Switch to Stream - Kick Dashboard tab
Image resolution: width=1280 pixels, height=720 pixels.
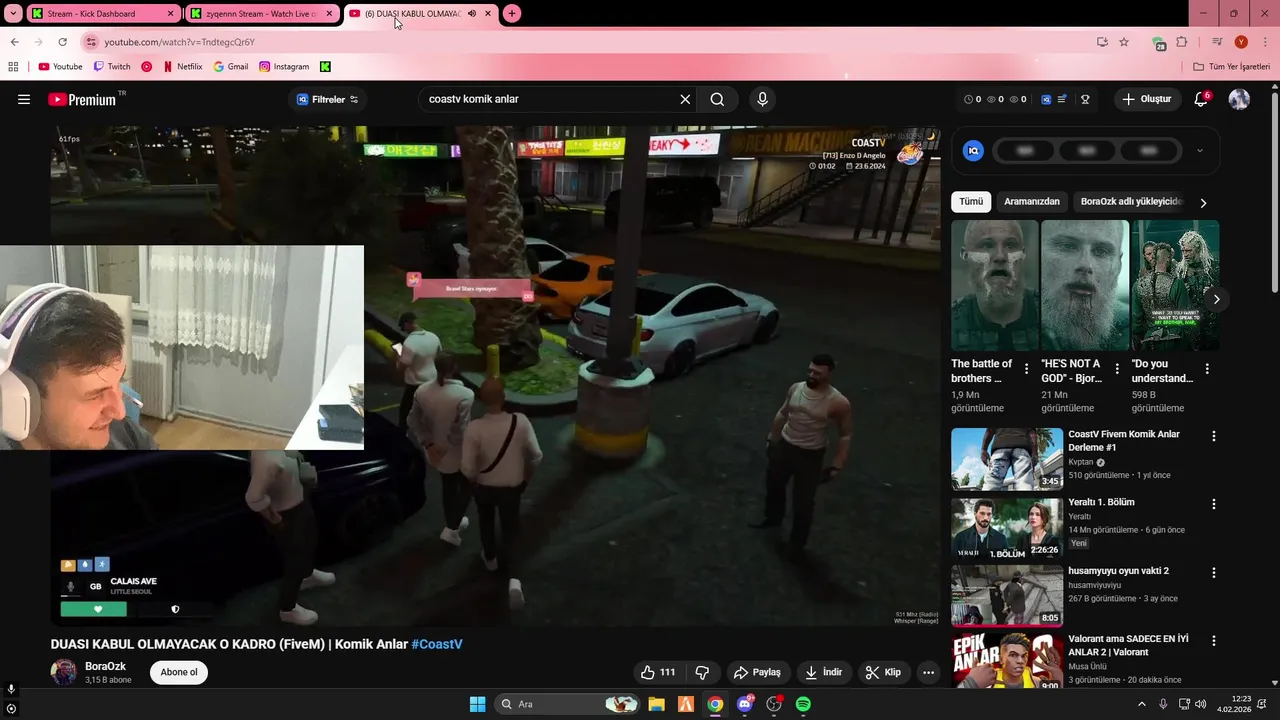pyautogui.click(x=102, y=14)
